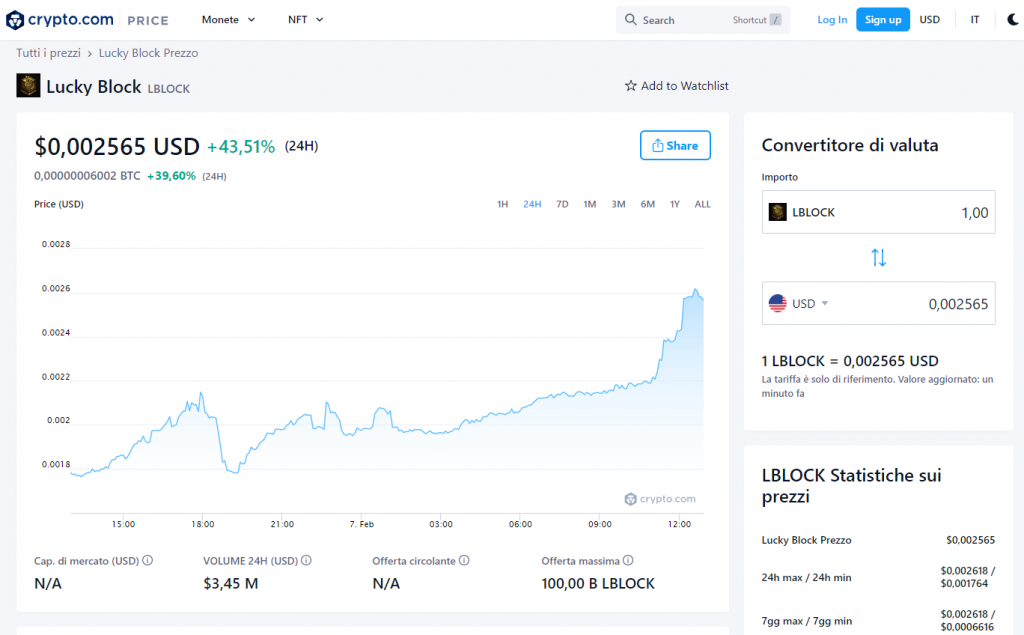Click the 24h max / 24h min row label
The width and height of the screenshot is (1024, 635).
pos(807,577)
